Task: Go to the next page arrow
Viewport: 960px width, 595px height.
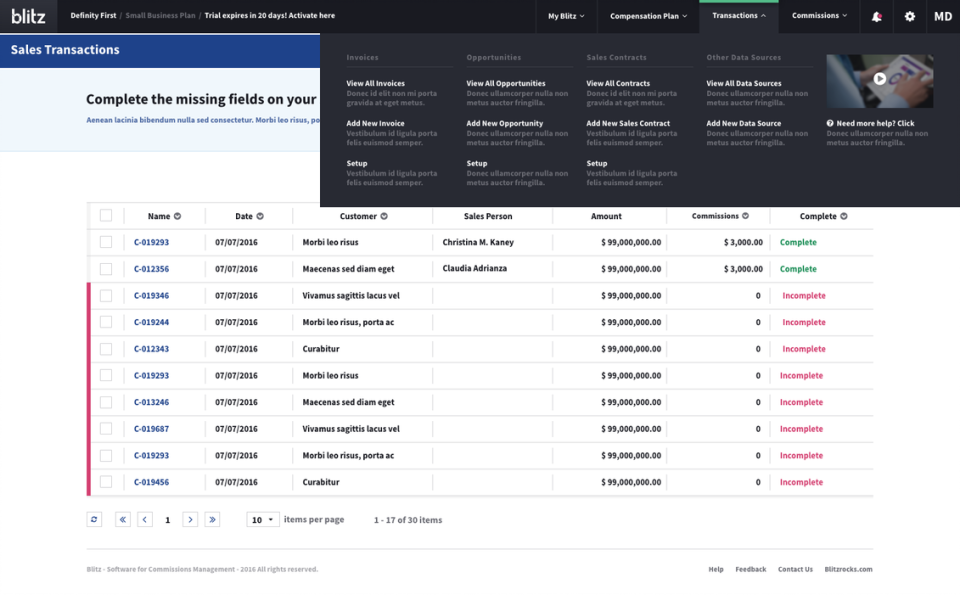Action: click(x=190, y=520)
